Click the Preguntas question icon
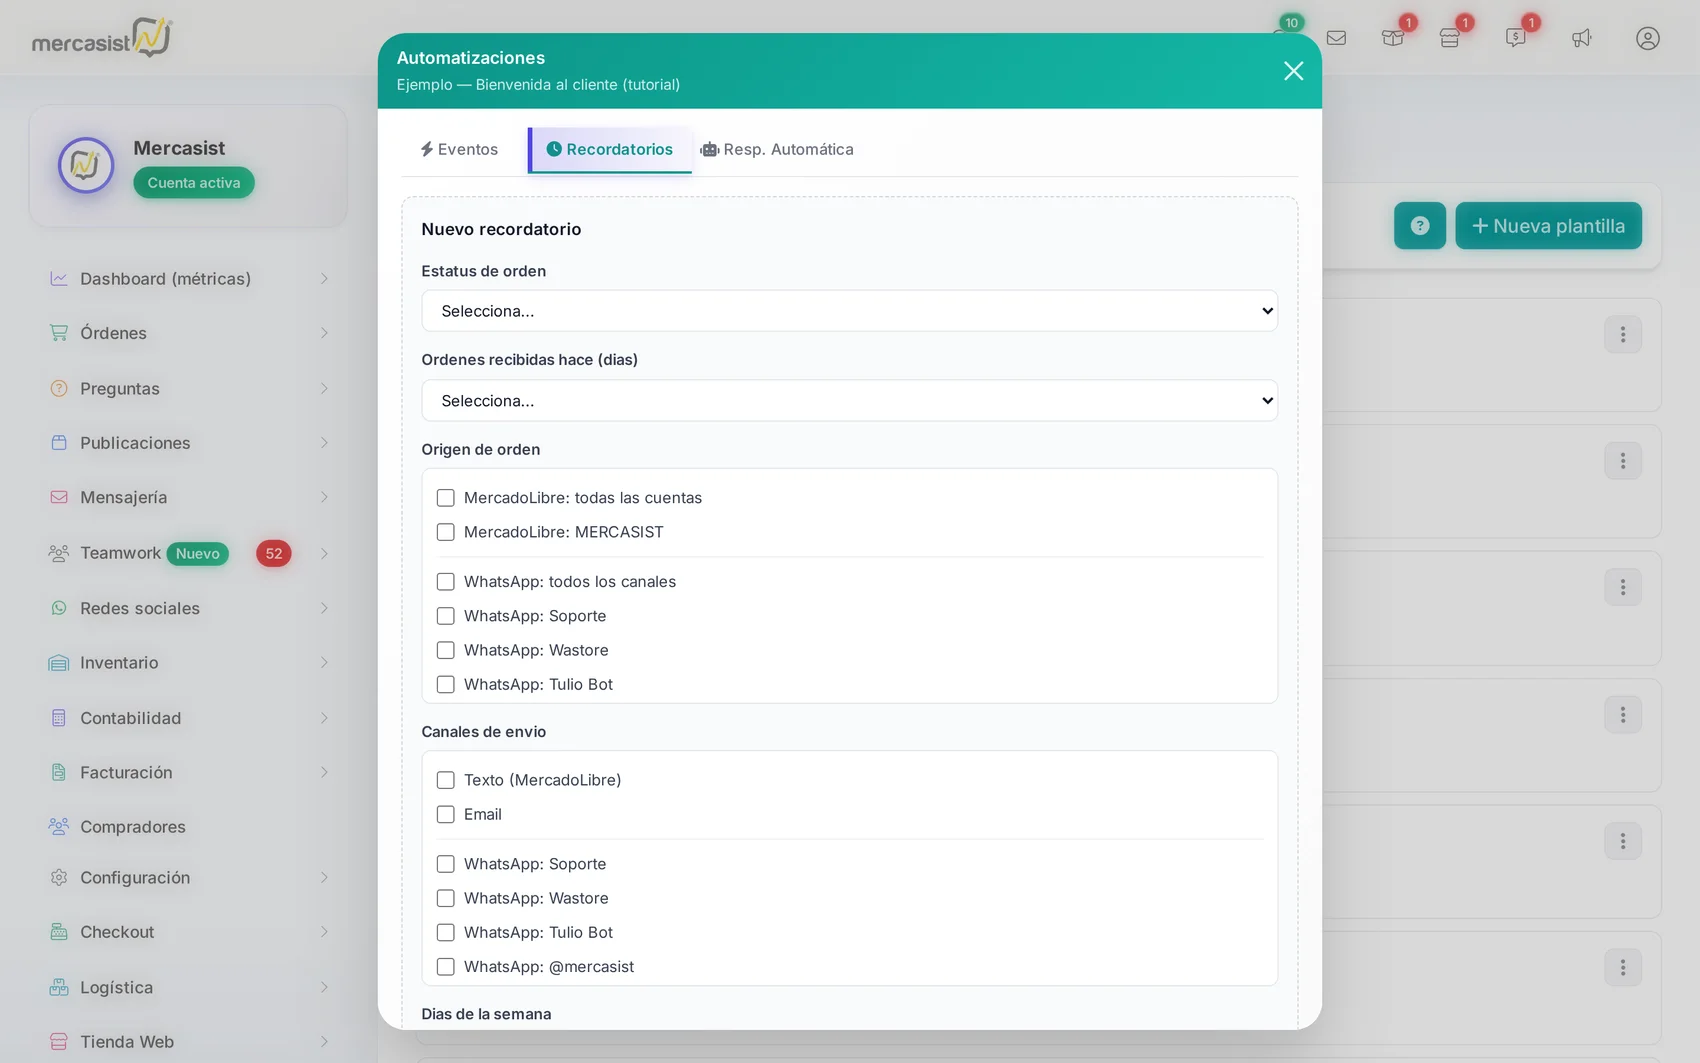This screenshot has height=1063, width=1700. 59,388
